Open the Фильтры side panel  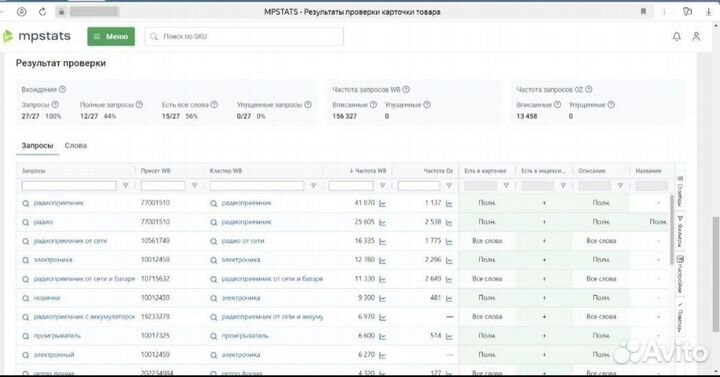(x=680, y=231)
